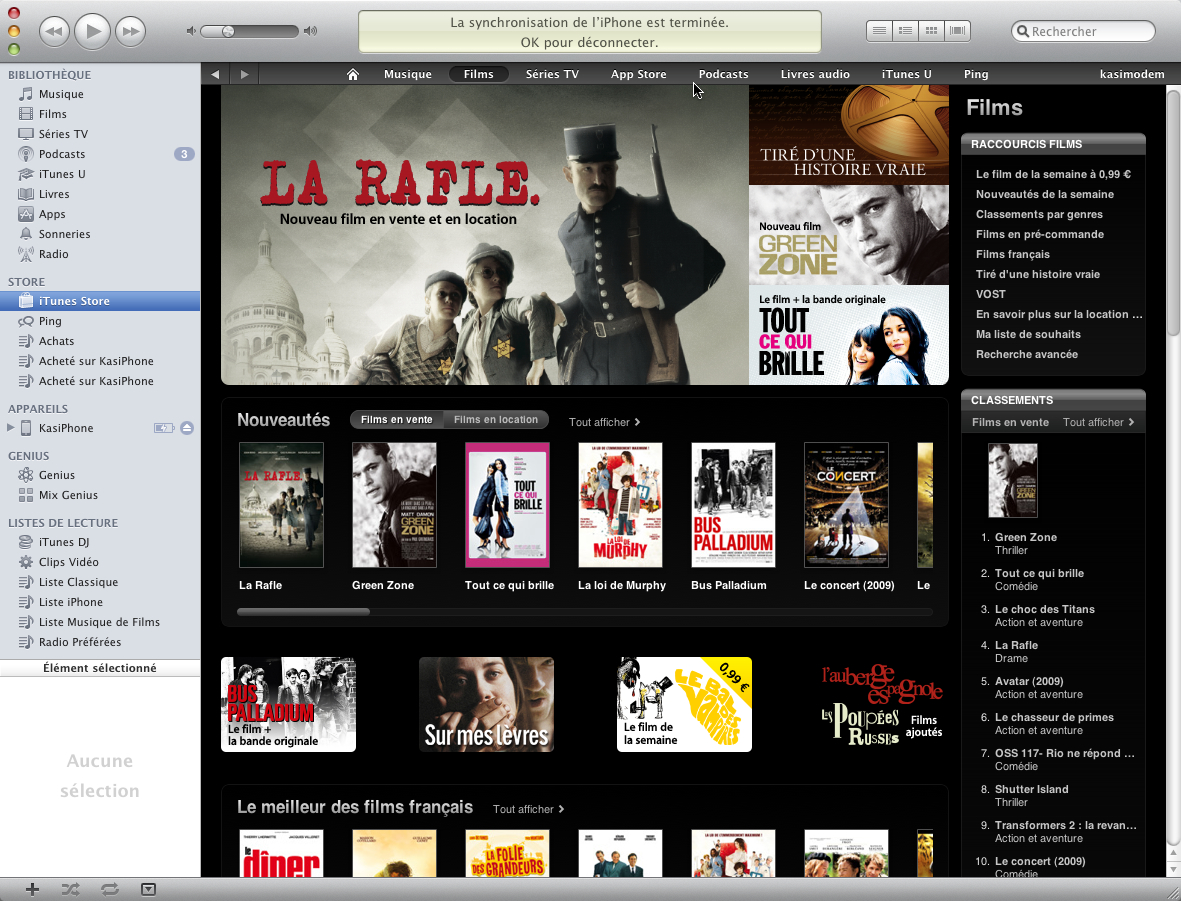Open the Green Zone hero banner

tap(849, 235)
